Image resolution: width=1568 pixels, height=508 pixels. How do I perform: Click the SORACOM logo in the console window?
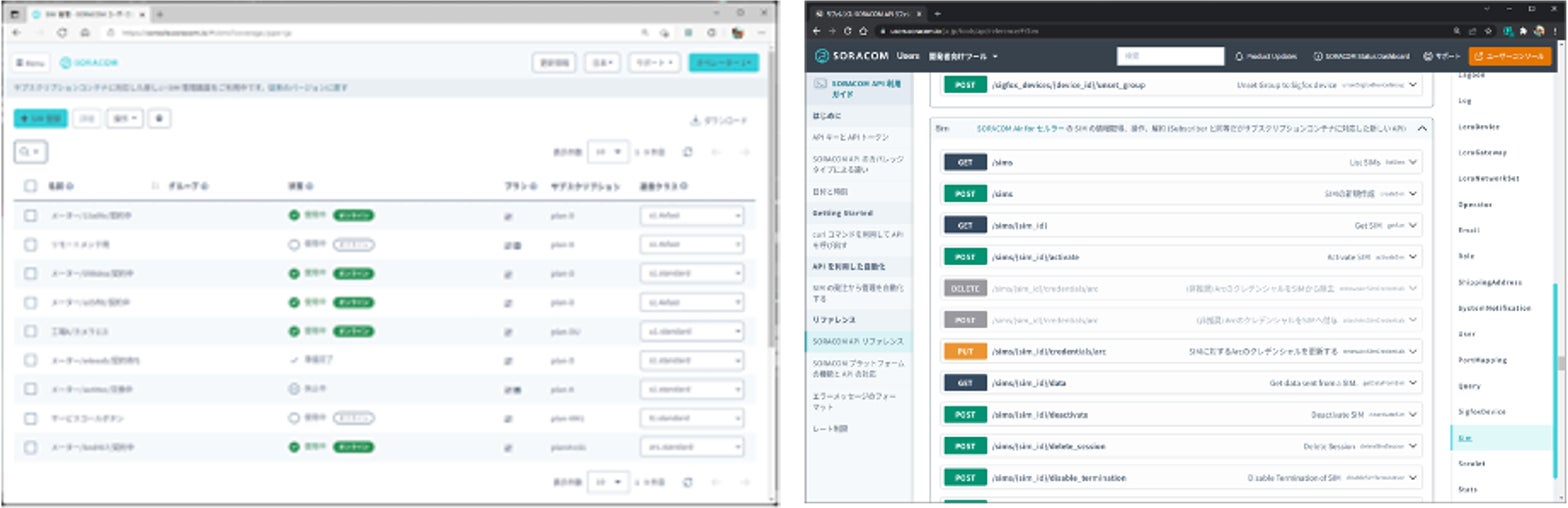click(89, 62)
